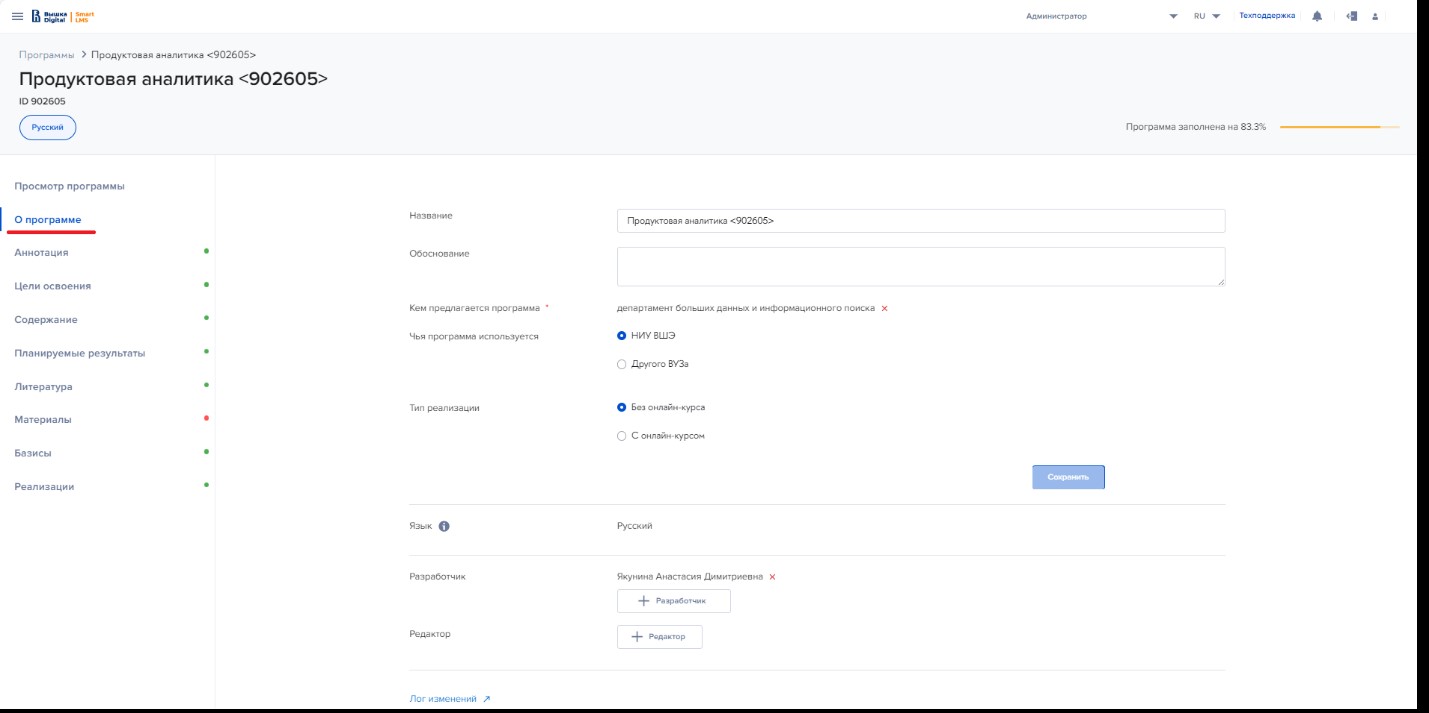Image resolution: width=1429 pixels, height=713 pixels.
Task: Go to the Материалы sidebar section
Action: (x=43, y=420)
